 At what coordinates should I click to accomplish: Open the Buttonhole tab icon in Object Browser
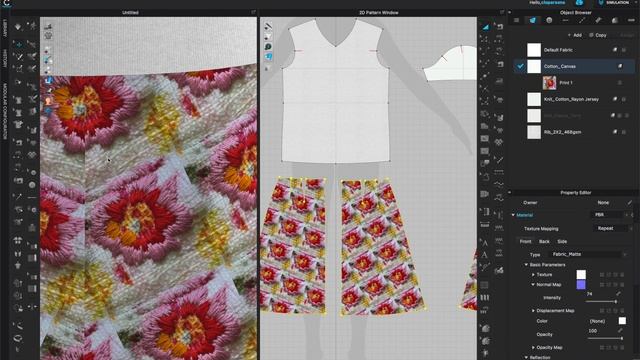[x=565, y=20]
